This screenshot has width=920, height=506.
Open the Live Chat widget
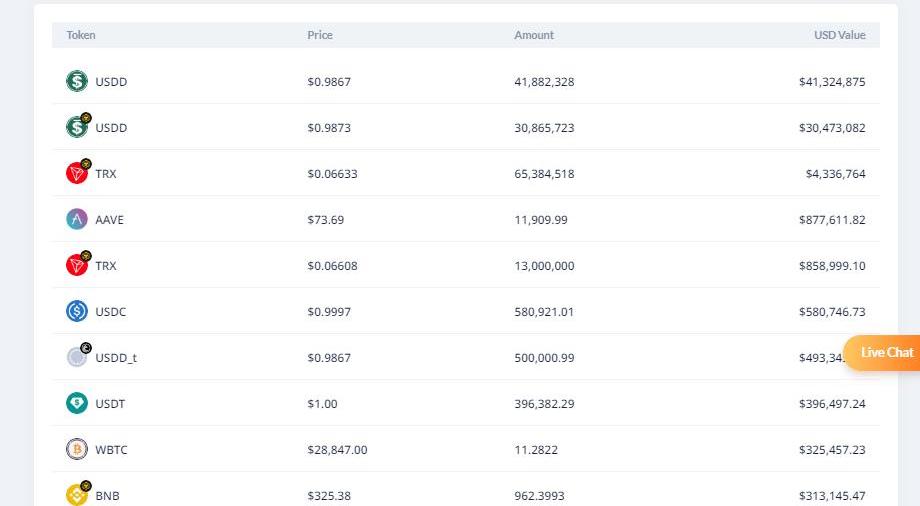coord(885,352)
